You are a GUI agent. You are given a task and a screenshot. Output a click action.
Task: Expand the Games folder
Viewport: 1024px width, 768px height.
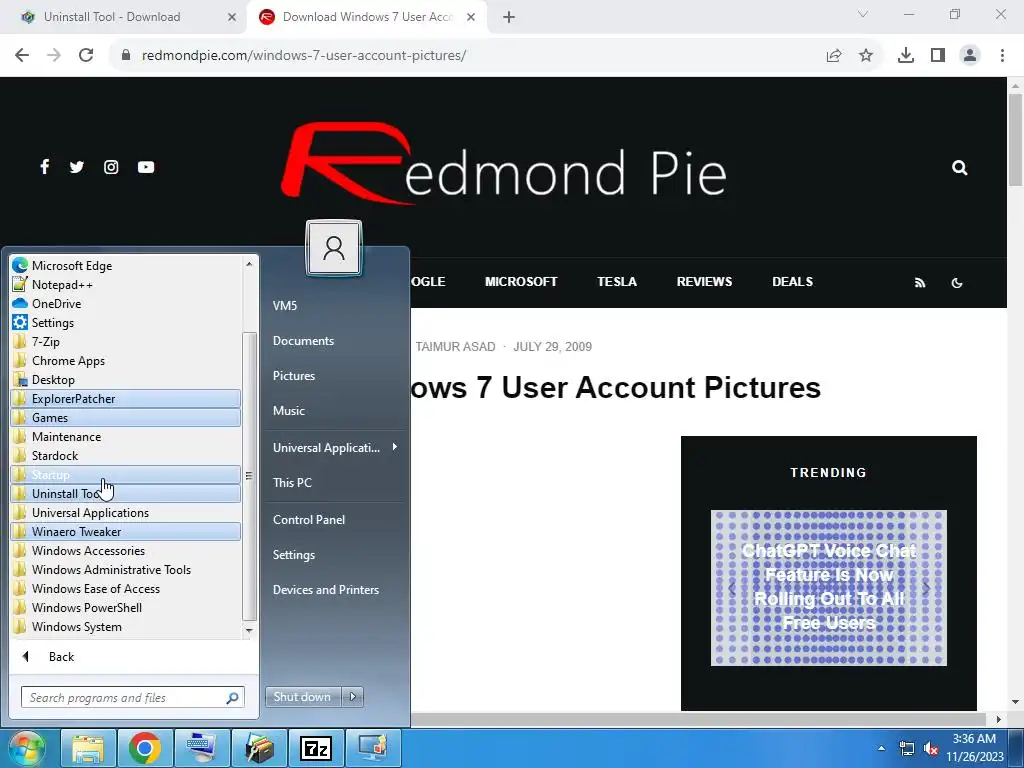(126, 417)
